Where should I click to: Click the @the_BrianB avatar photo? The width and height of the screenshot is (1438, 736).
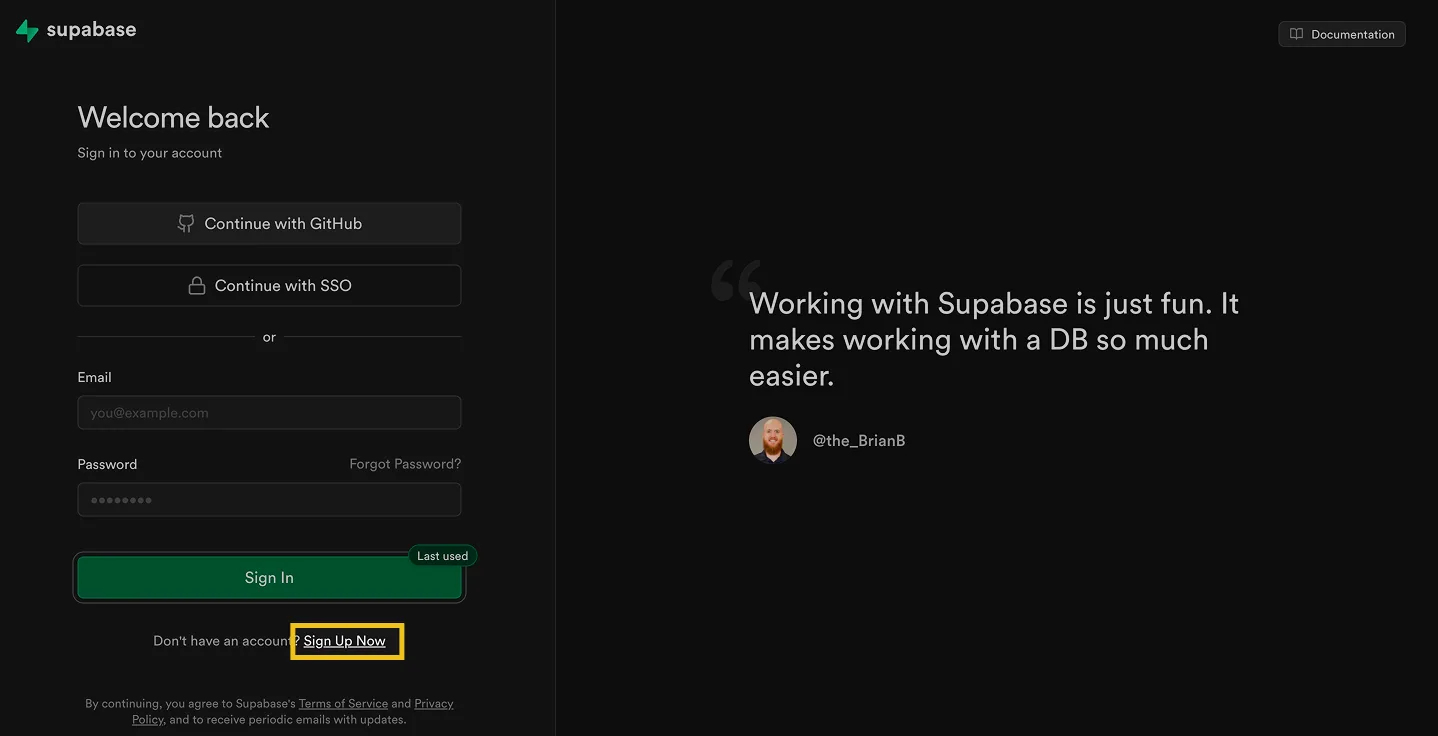[773, 440]
